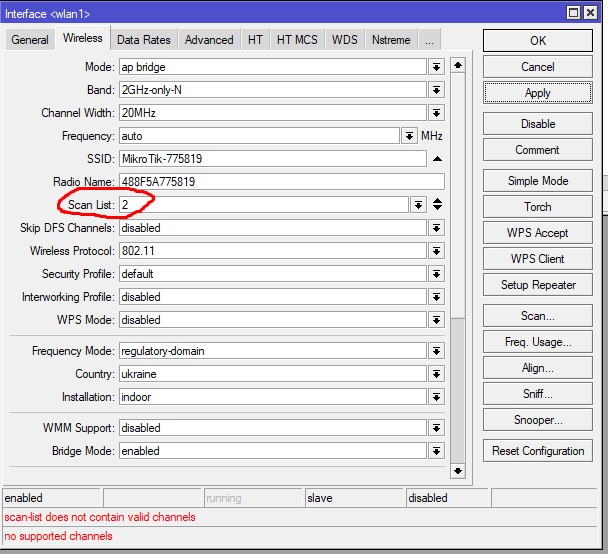608x554 pixels.
Task: Click the Mode field showing ap bridge
Action: coord(273,67)
